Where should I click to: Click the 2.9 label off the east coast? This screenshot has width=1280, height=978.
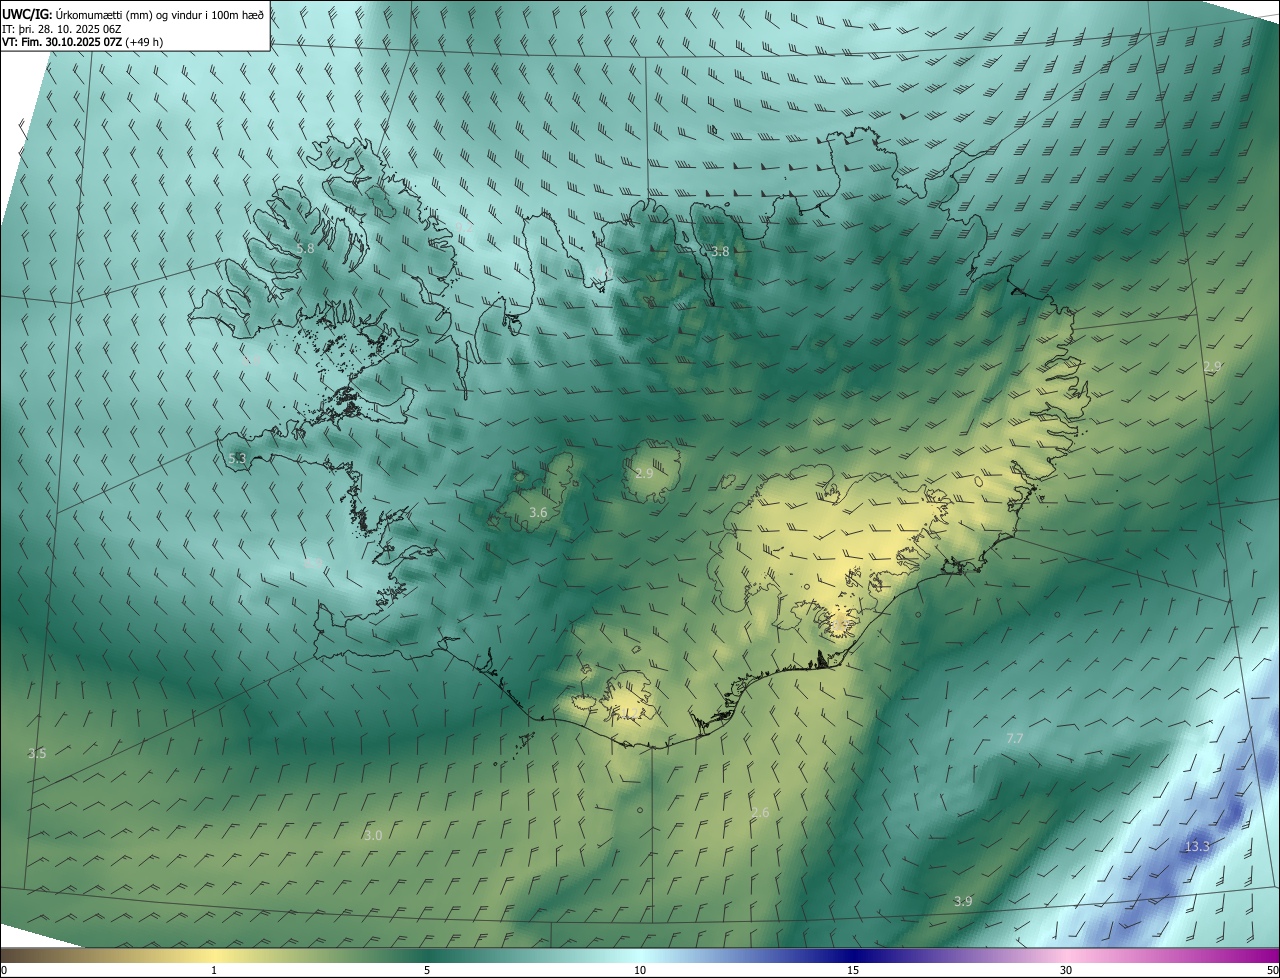tap(1212, 367)
